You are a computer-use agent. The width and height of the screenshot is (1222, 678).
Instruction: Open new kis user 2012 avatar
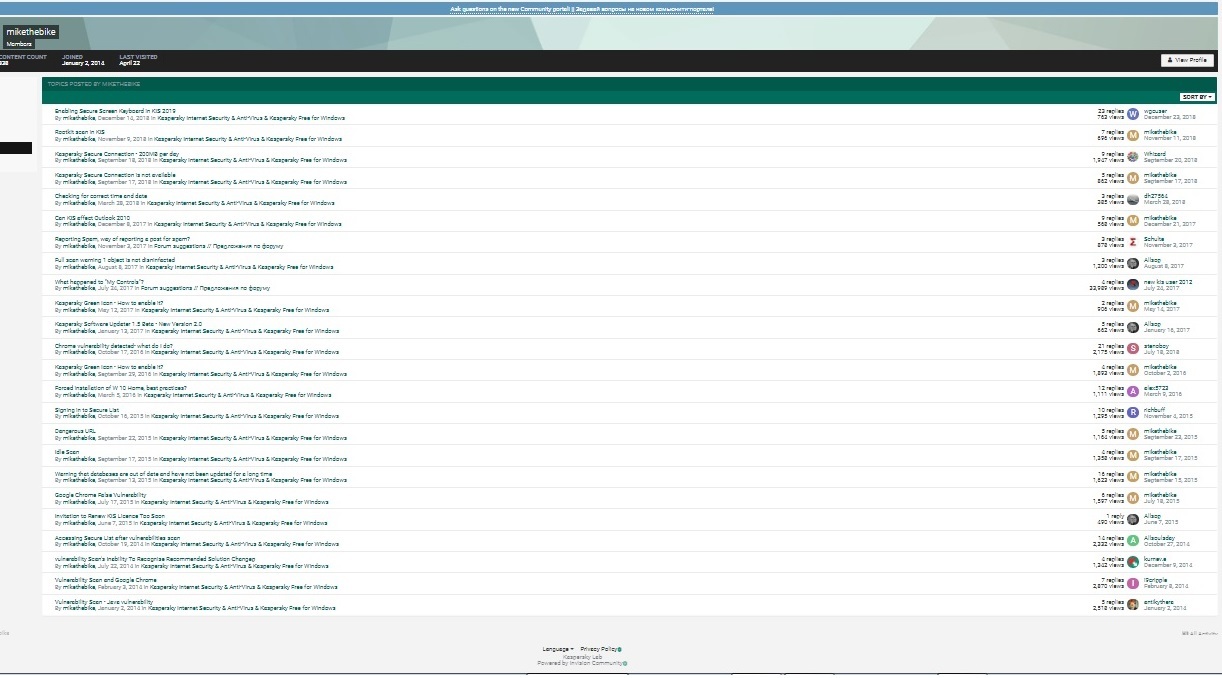(x=1133, y=285)
